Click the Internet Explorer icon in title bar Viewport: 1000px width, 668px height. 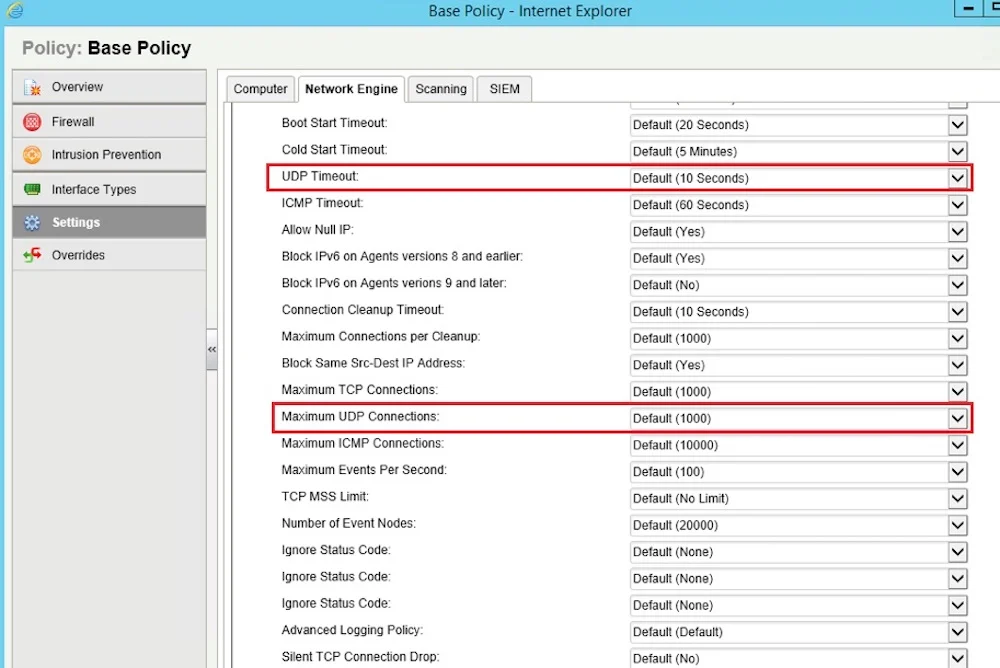tap(15, 10)
